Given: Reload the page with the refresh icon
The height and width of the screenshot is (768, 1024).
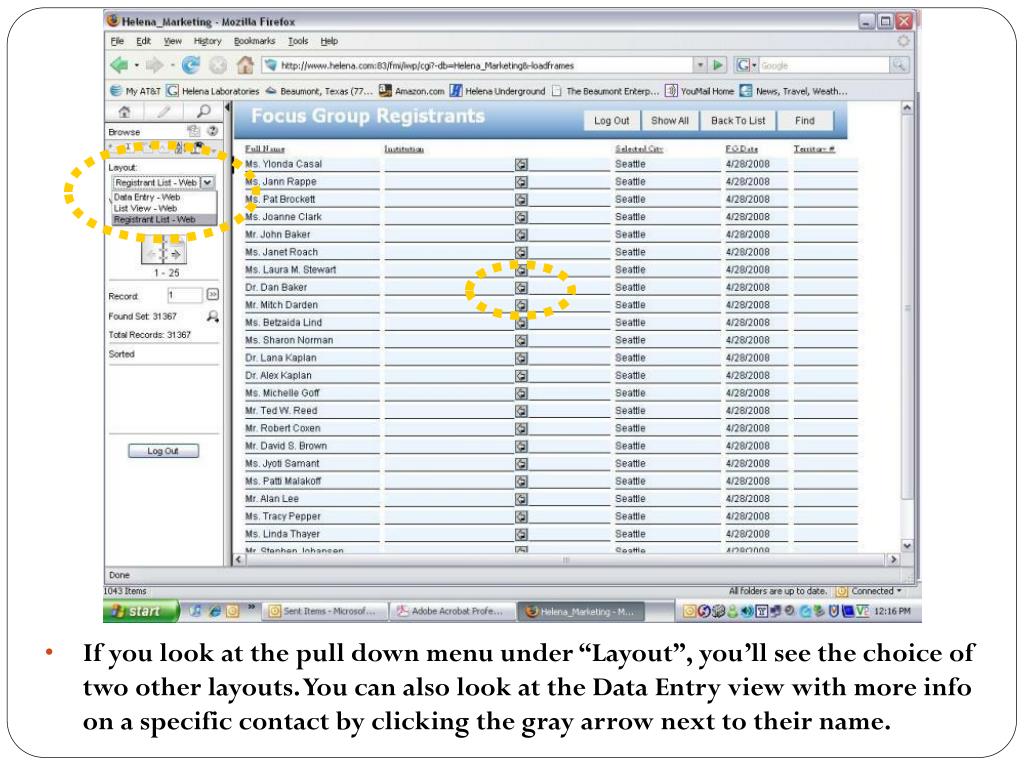Looking at the screenshot, I should point(191,65).
